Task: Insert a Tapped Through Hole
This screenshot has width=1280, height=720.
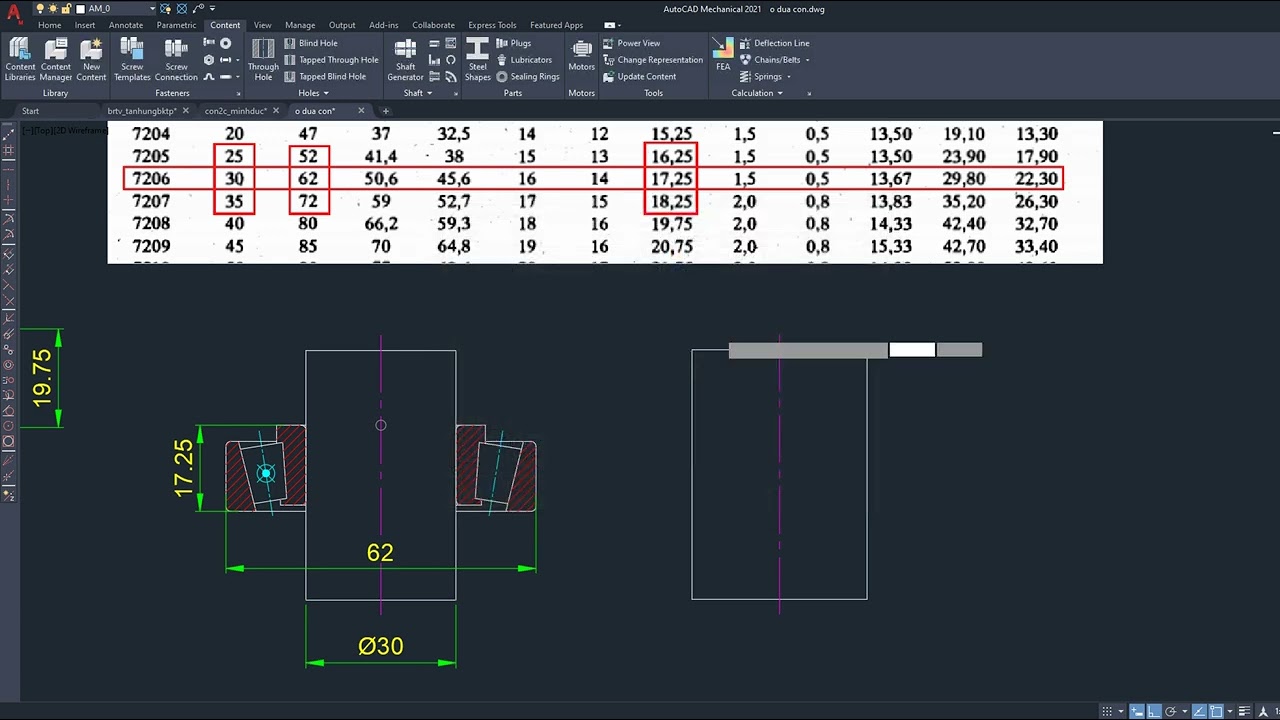Action: [331, 60]
